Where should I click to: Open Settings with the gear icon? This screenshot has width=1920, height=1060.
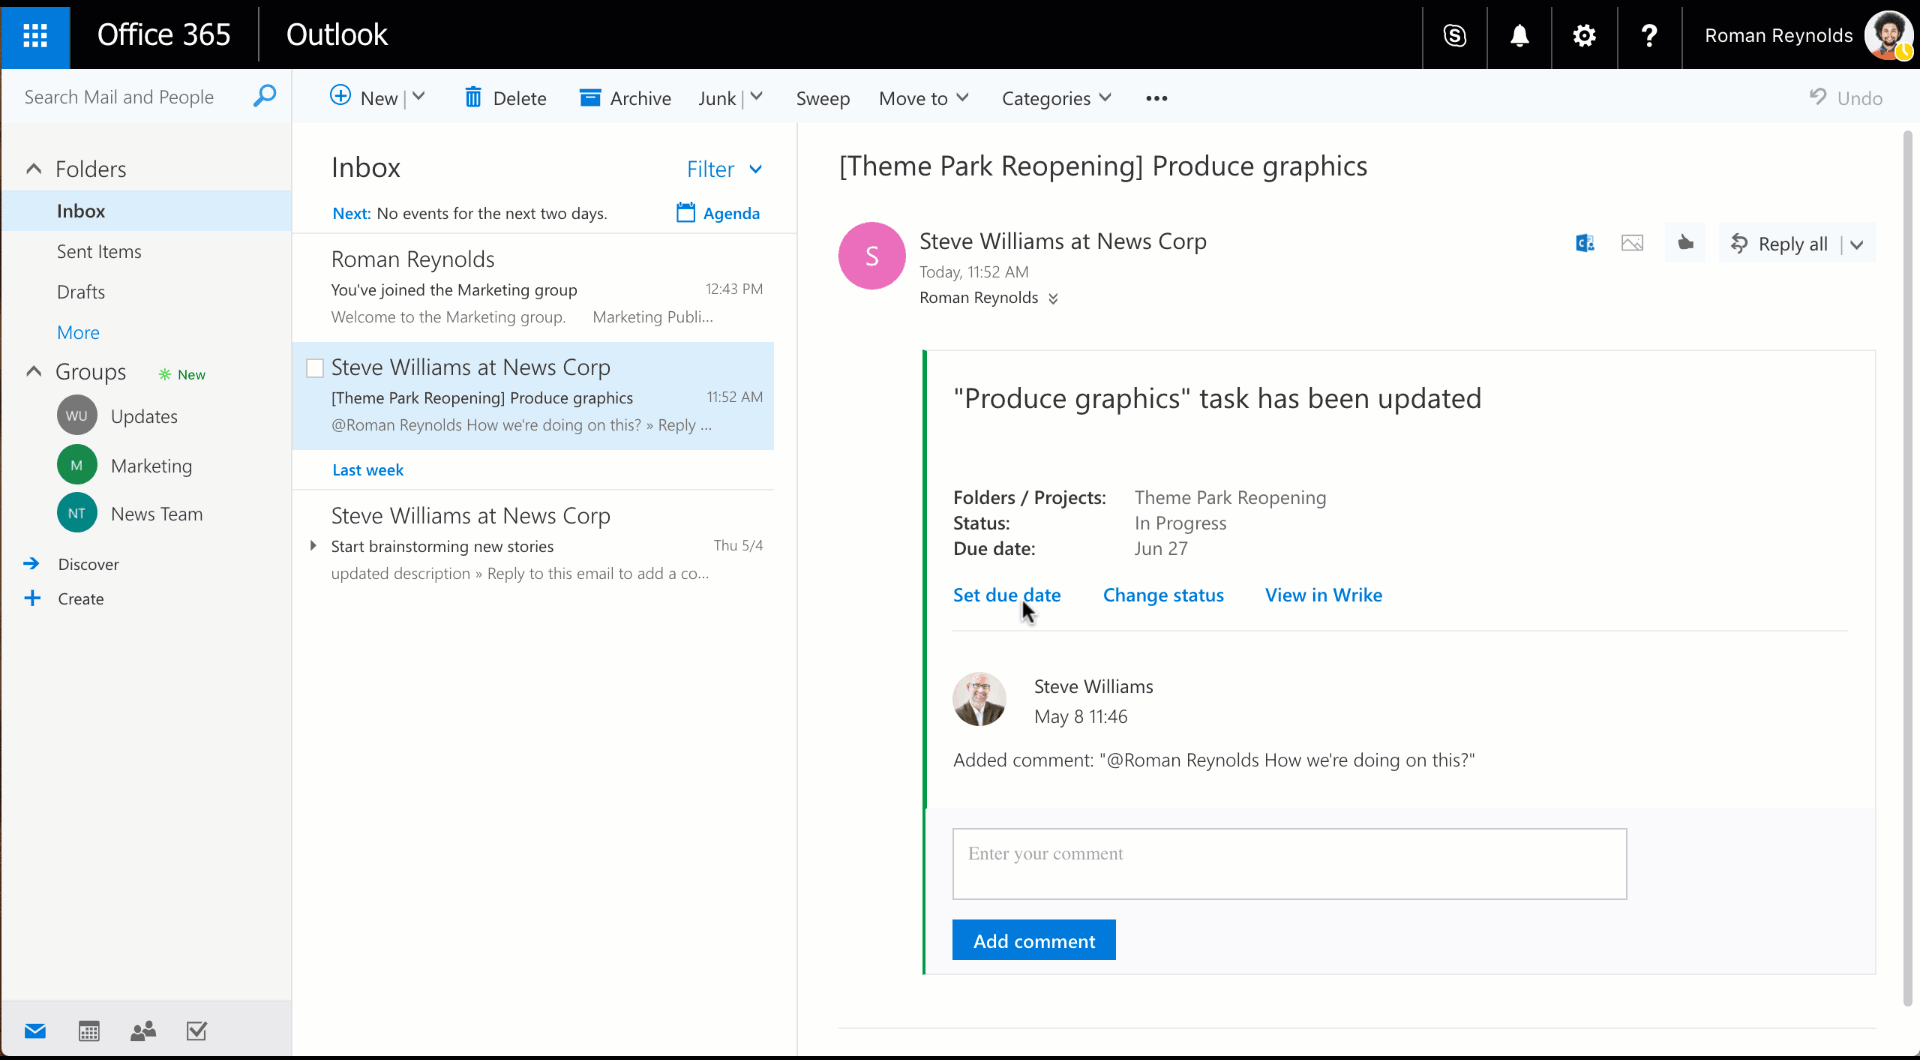click(1584, 36)
